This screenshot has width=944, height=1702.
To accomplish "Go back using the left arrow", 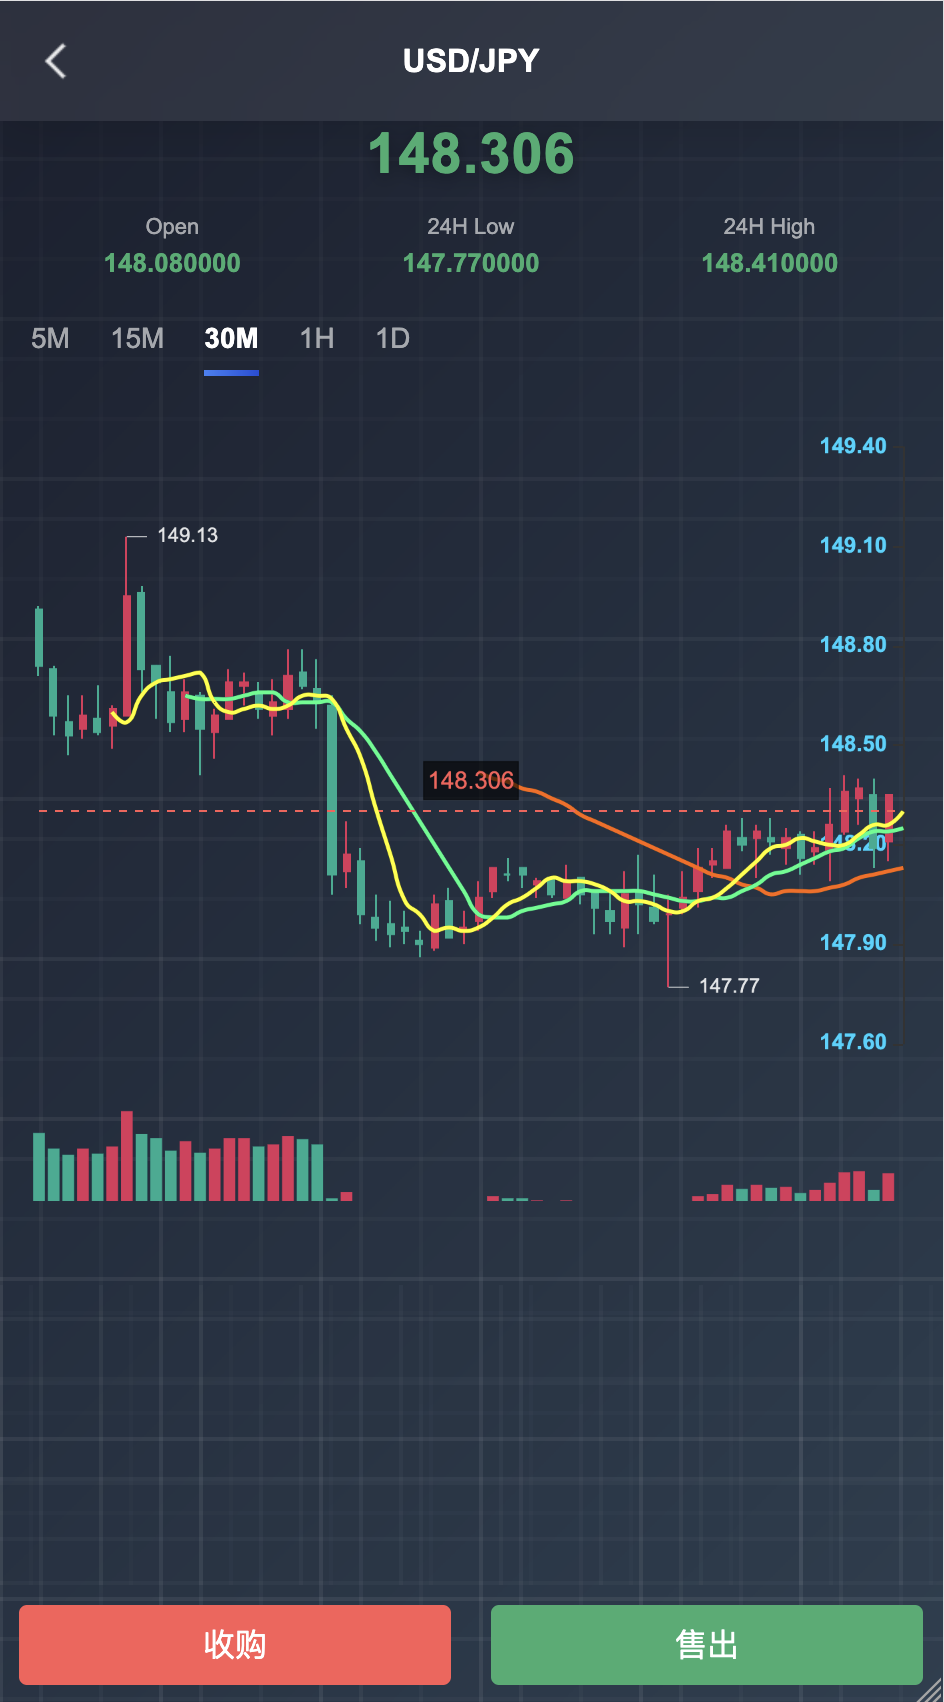I will pos(56,61).
